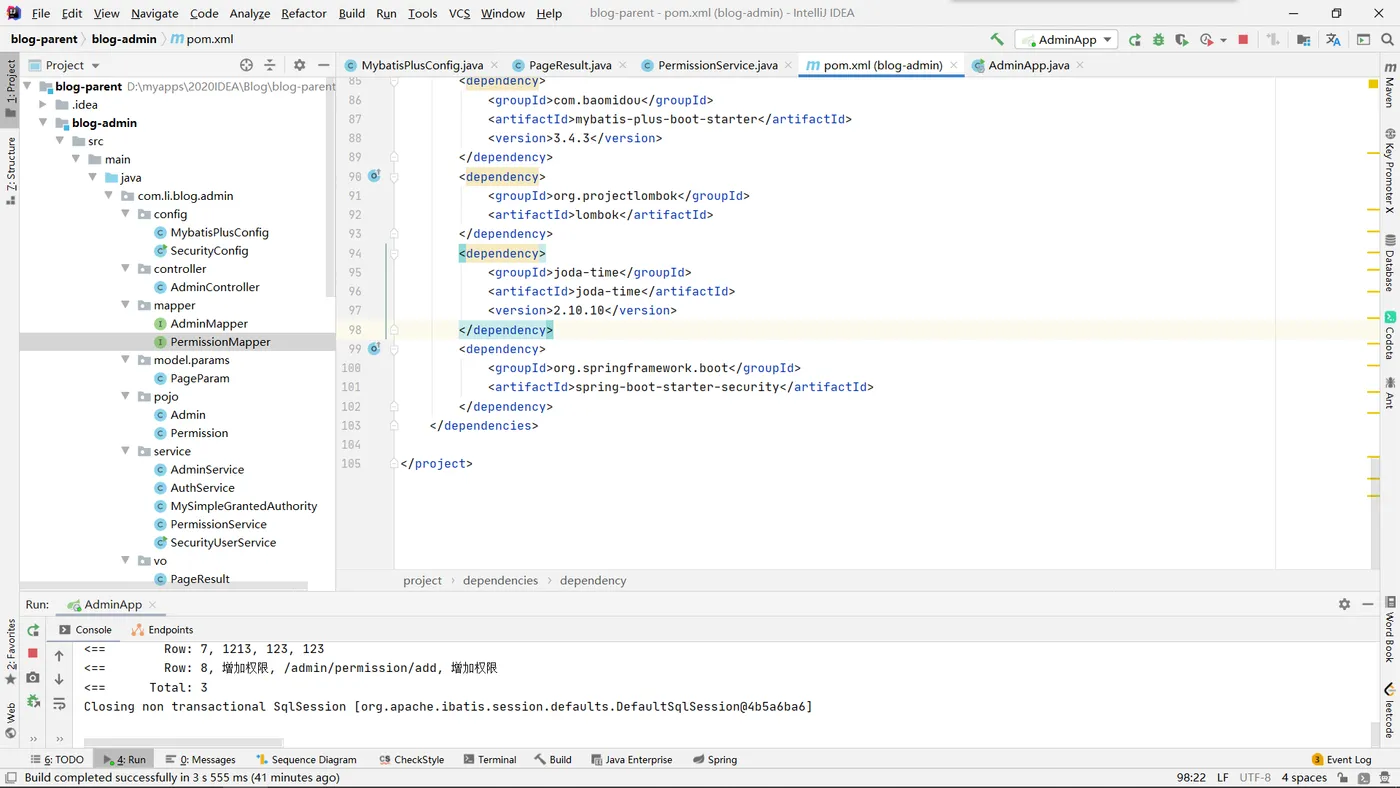1400x788 pixels.
Task: Open the Terminal tool window button
Action: click(x=489, y=759)
